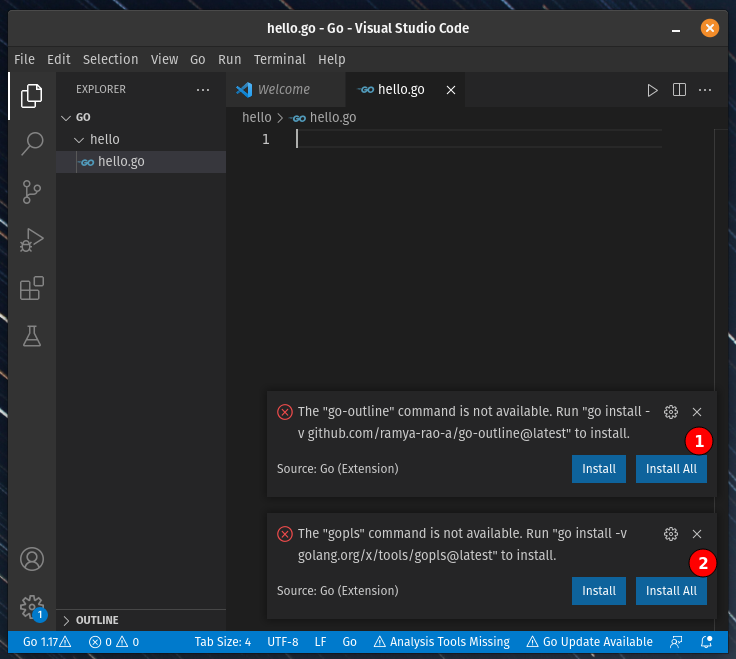Click Go 1.17 version in status bar
This screenshot has width=736, height=659.
47,642
